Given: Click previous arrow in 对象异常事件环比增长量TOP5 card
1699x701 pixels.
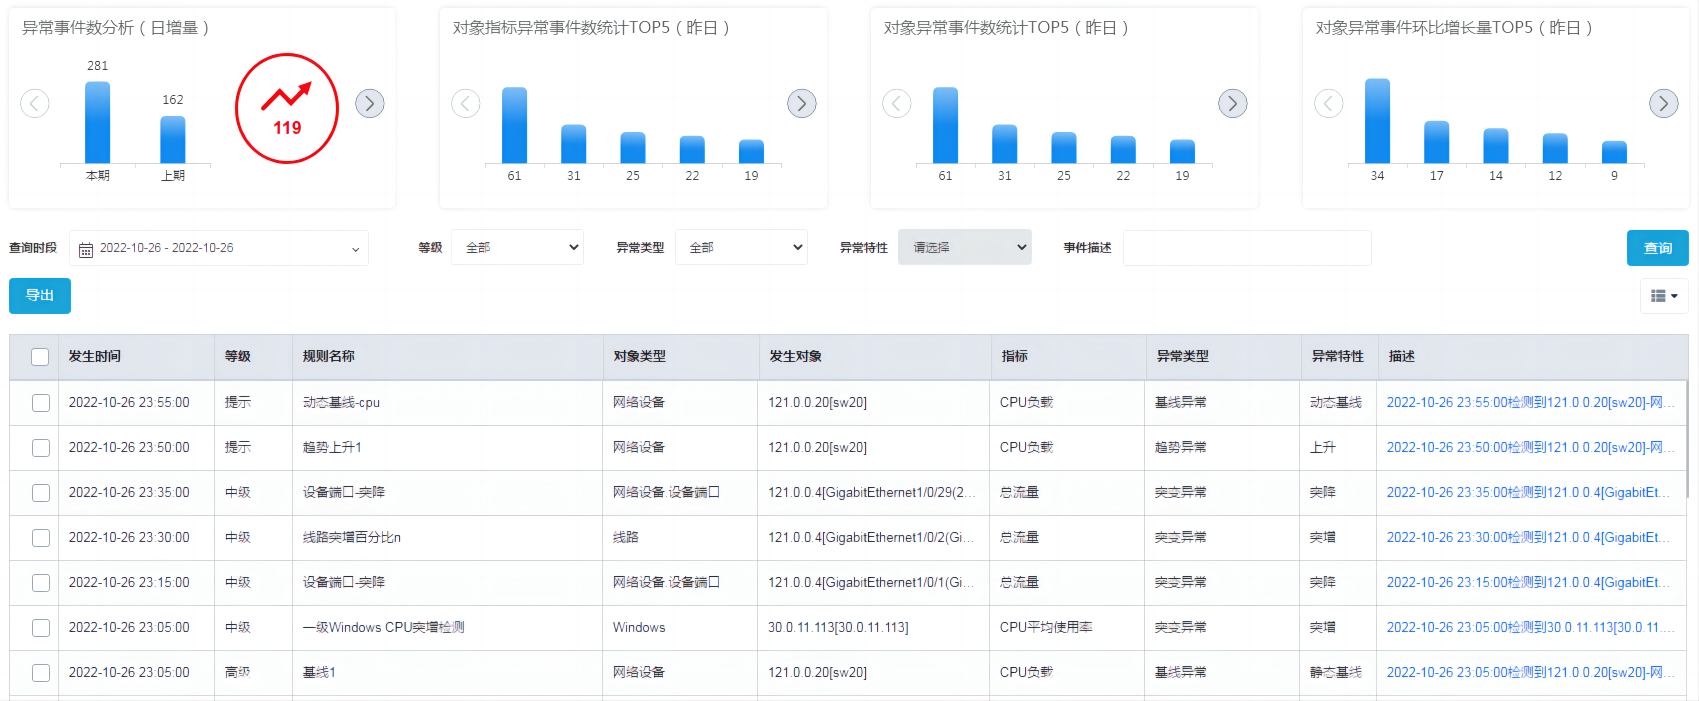Looking at the screenshot, I should coord(1328,103).
